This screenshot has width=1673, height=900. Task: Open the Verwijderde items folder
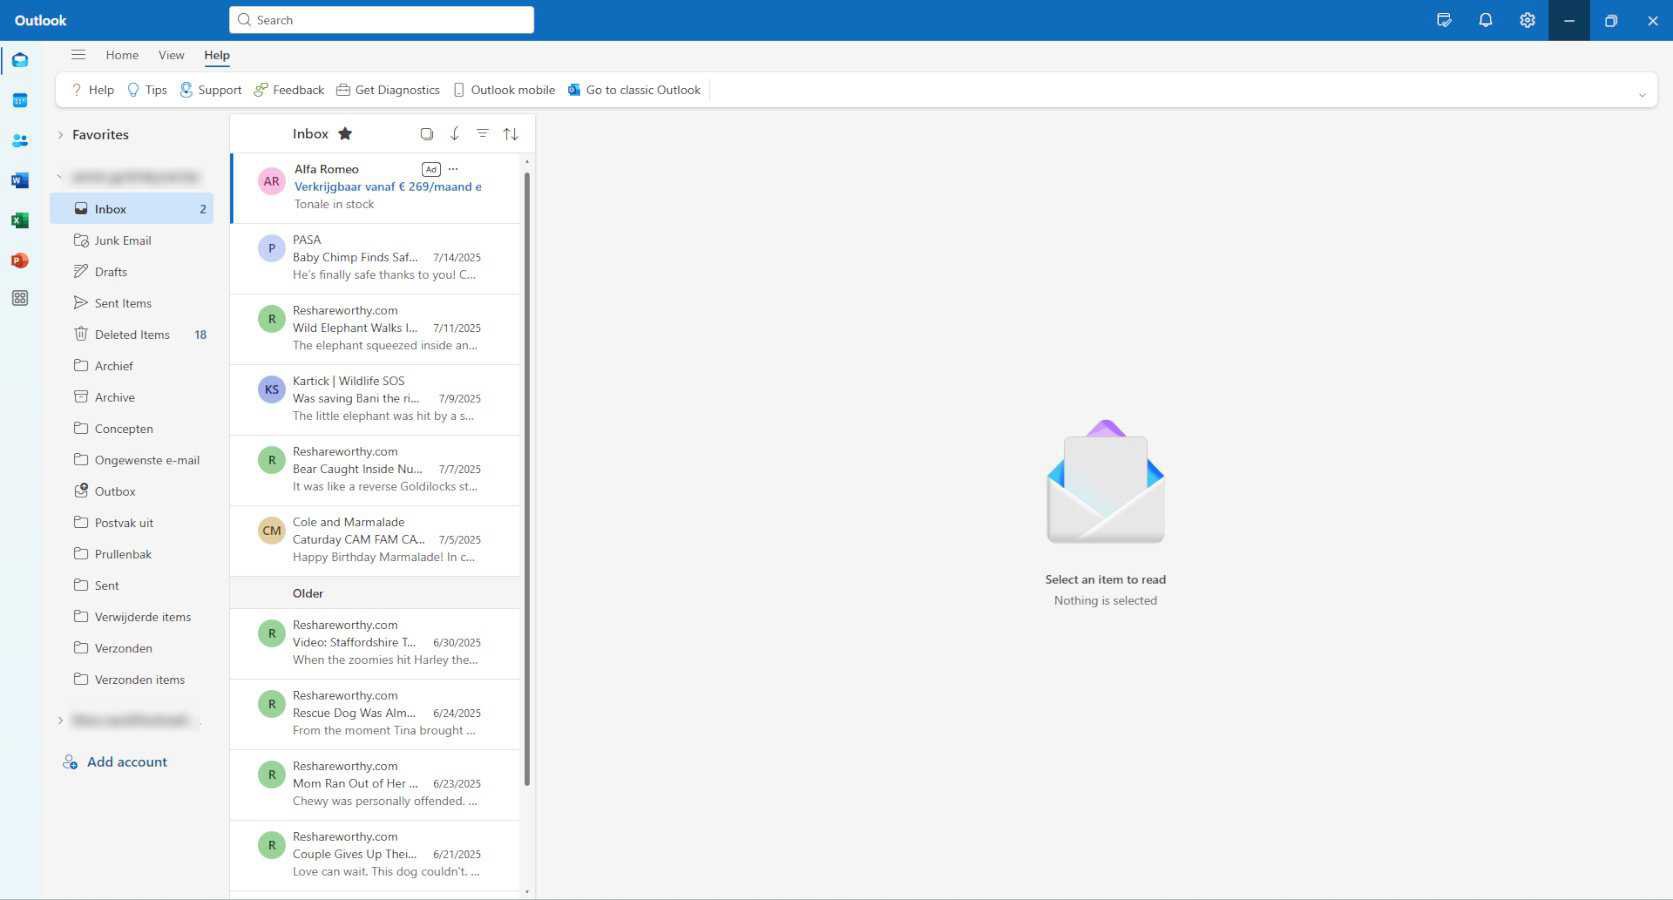[132, 617]
